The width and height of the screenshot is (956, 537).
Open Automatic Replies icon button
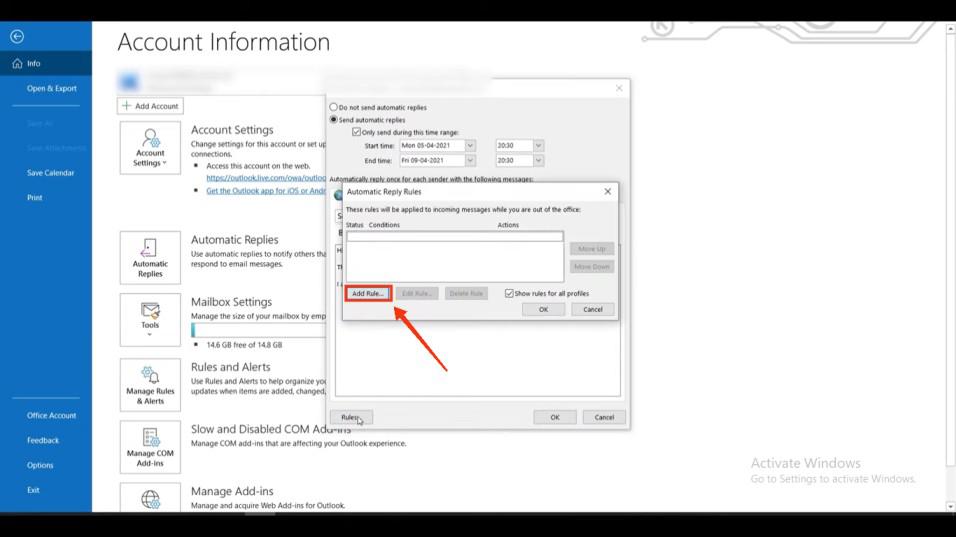pyautogui.click(x=150, y=258)
